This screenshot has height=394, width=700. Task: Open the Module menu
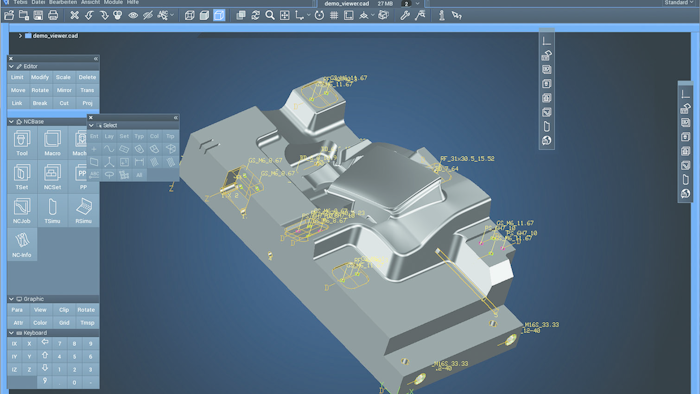coord(113,2)
